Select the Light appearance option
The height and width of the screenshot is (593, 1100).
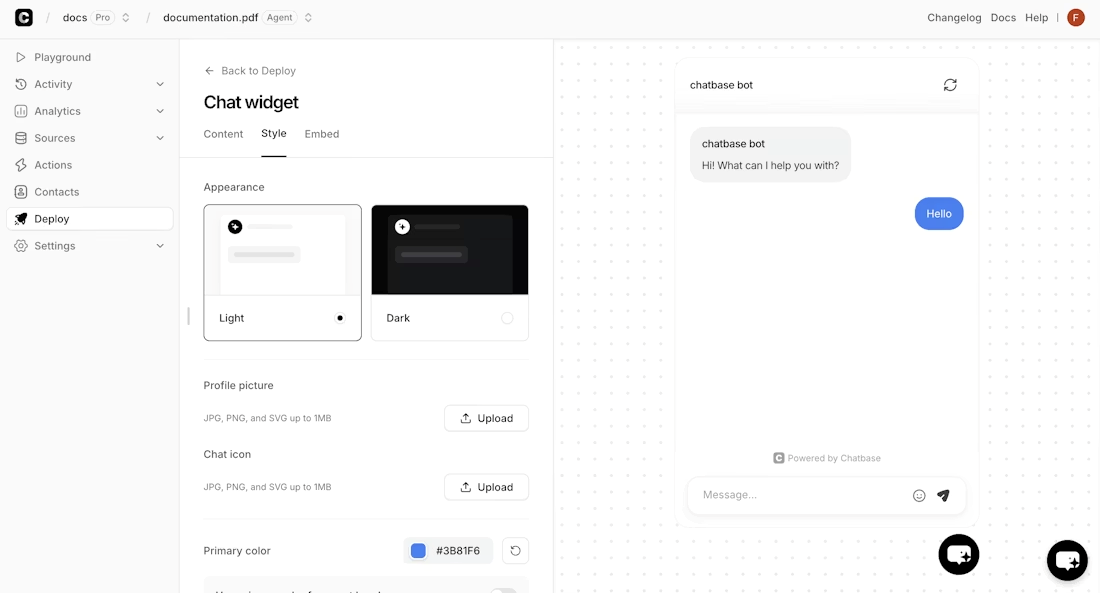pyautogui.click(x=282, y=272)
